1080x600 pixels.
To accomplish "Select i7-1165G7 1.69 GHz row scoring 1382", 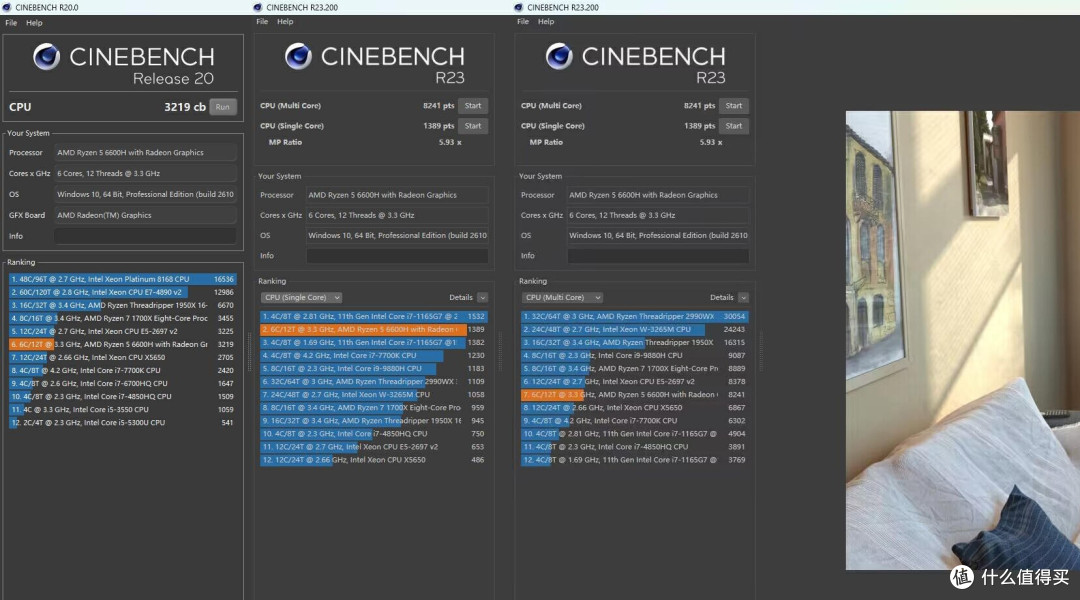I will [374, 342].
